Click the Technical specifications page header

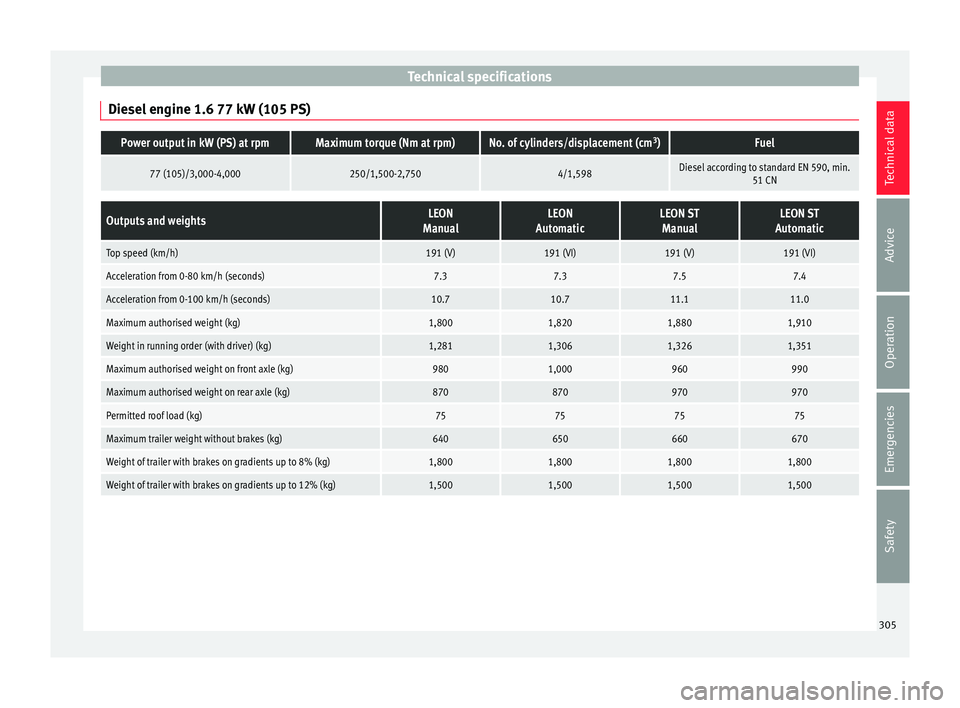coord(479,77)
